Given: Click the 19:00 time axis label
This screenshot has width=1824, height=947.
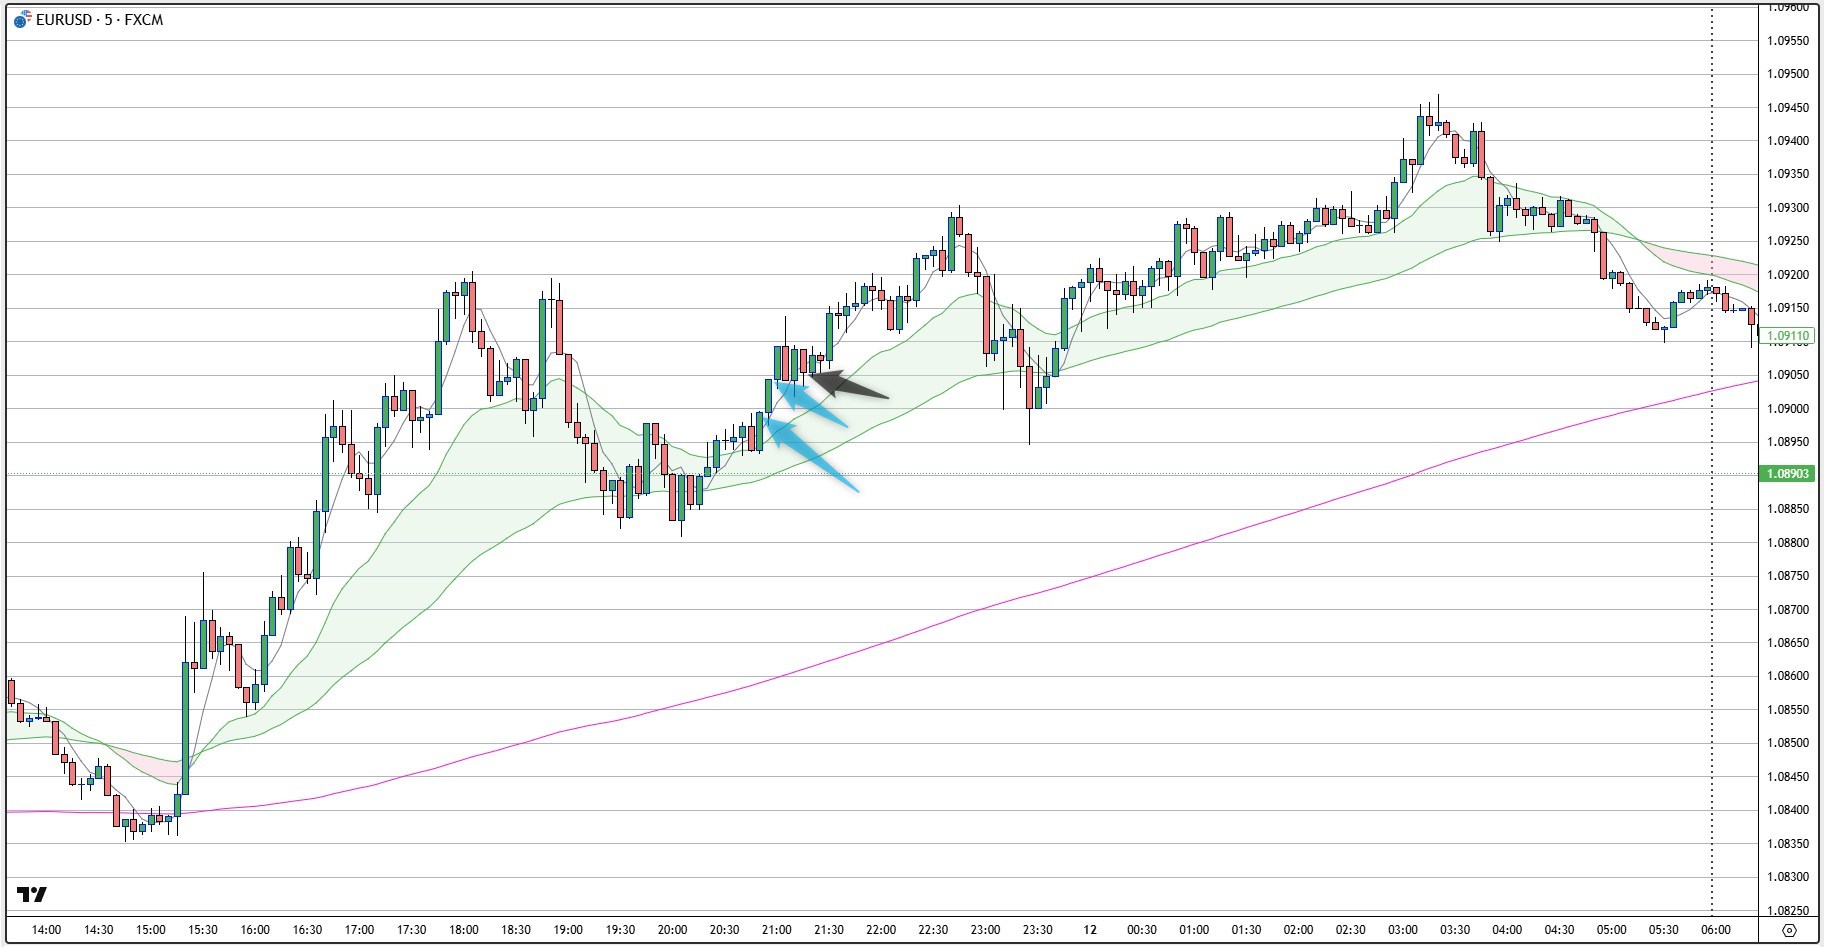Looking at the screenshot, I should point(568,930).
